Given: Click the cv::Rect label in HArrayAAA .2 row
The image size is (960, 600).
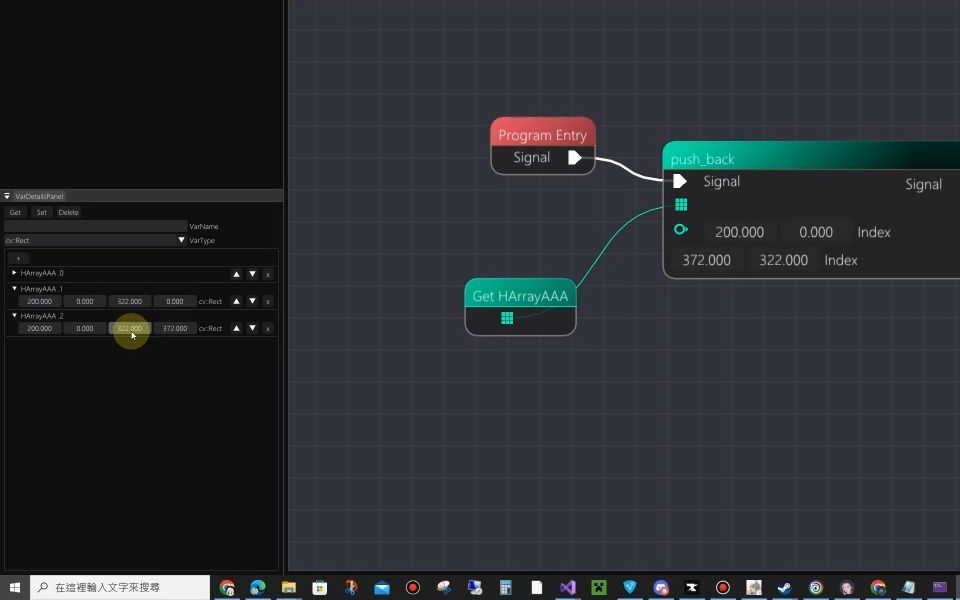Looking at the screenshot, I should pos(210,329).
